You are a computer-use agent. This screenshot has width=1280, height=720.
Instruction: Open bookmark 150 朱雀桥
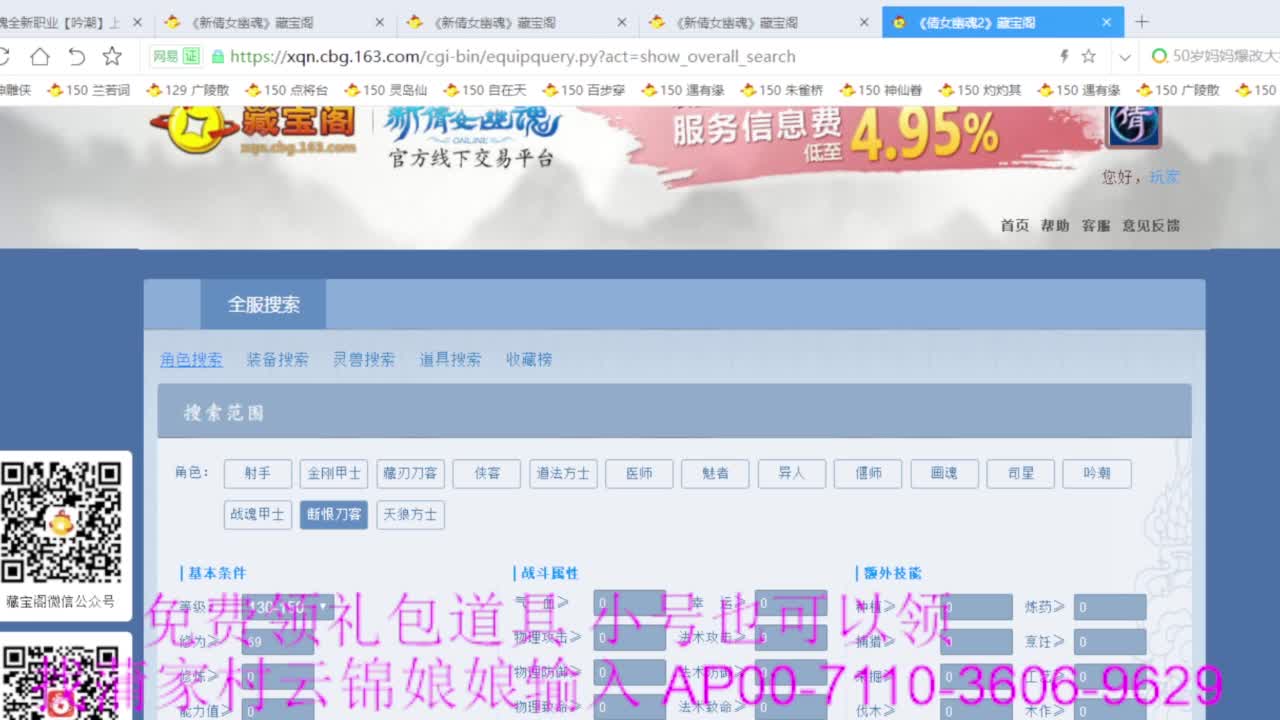[782, 90]
